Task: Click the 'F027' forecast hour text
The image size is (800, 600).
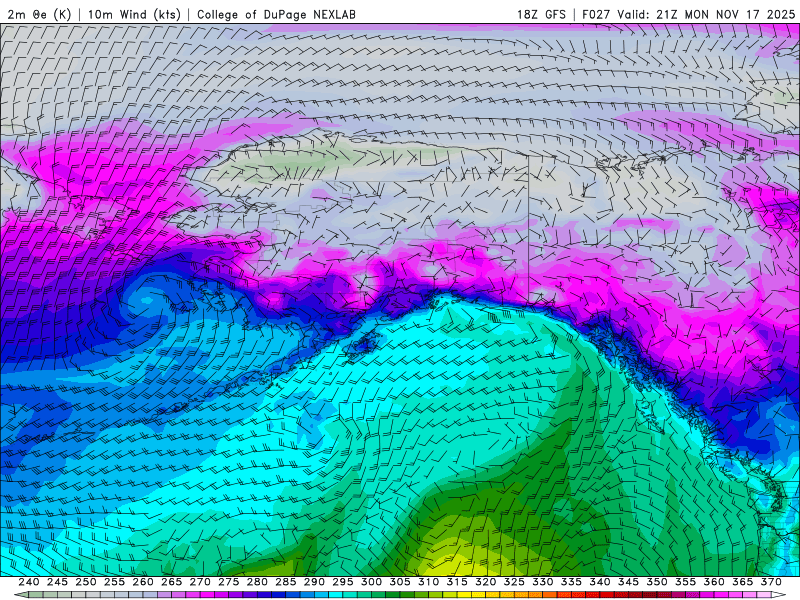Action: 596,14
